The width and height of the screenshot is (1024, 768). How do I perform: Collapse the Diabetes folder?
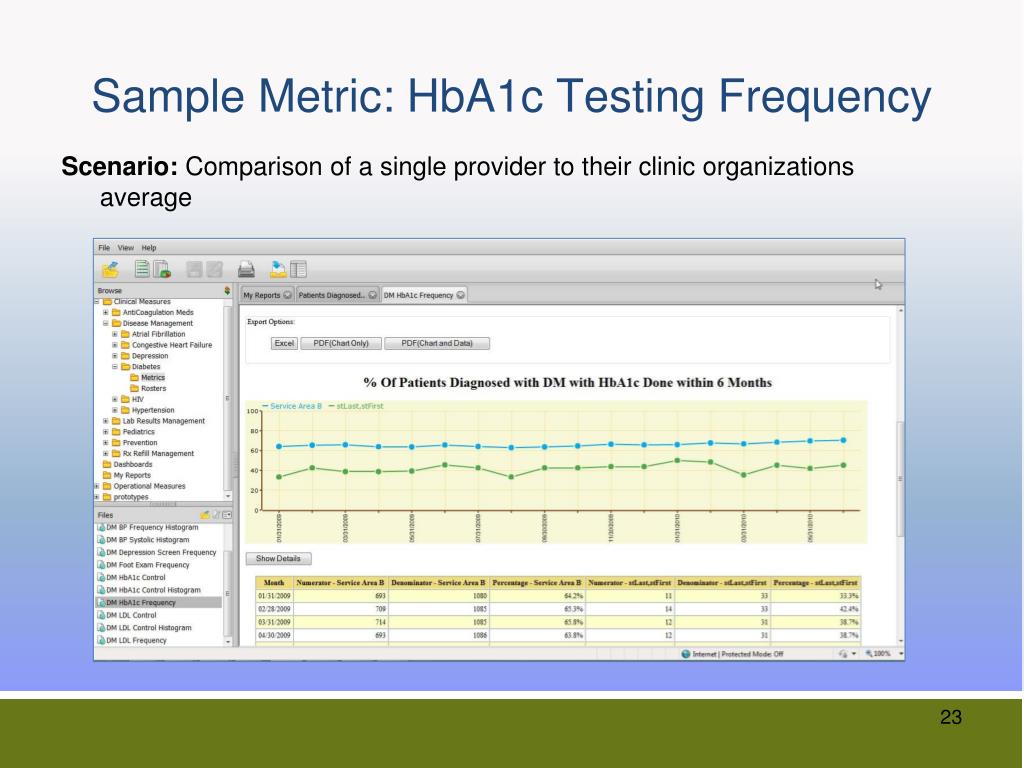coord(115,367)
